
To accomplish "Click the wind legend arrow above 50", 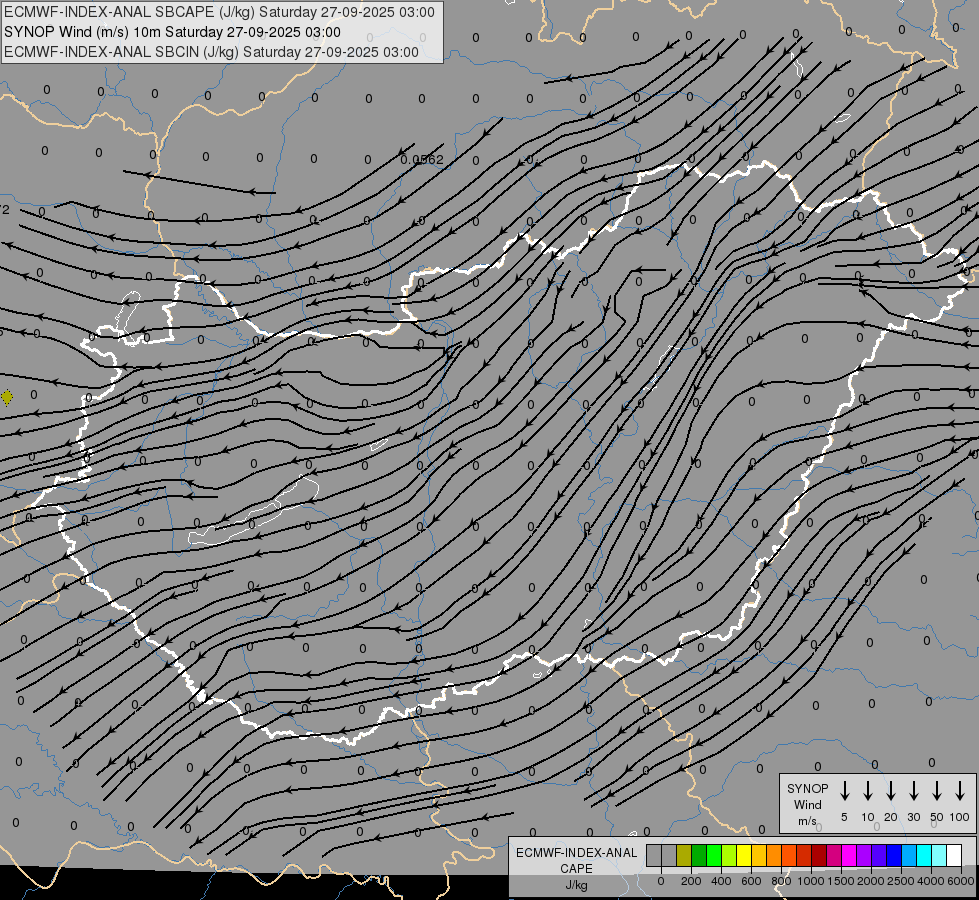I will coord(937,791).
